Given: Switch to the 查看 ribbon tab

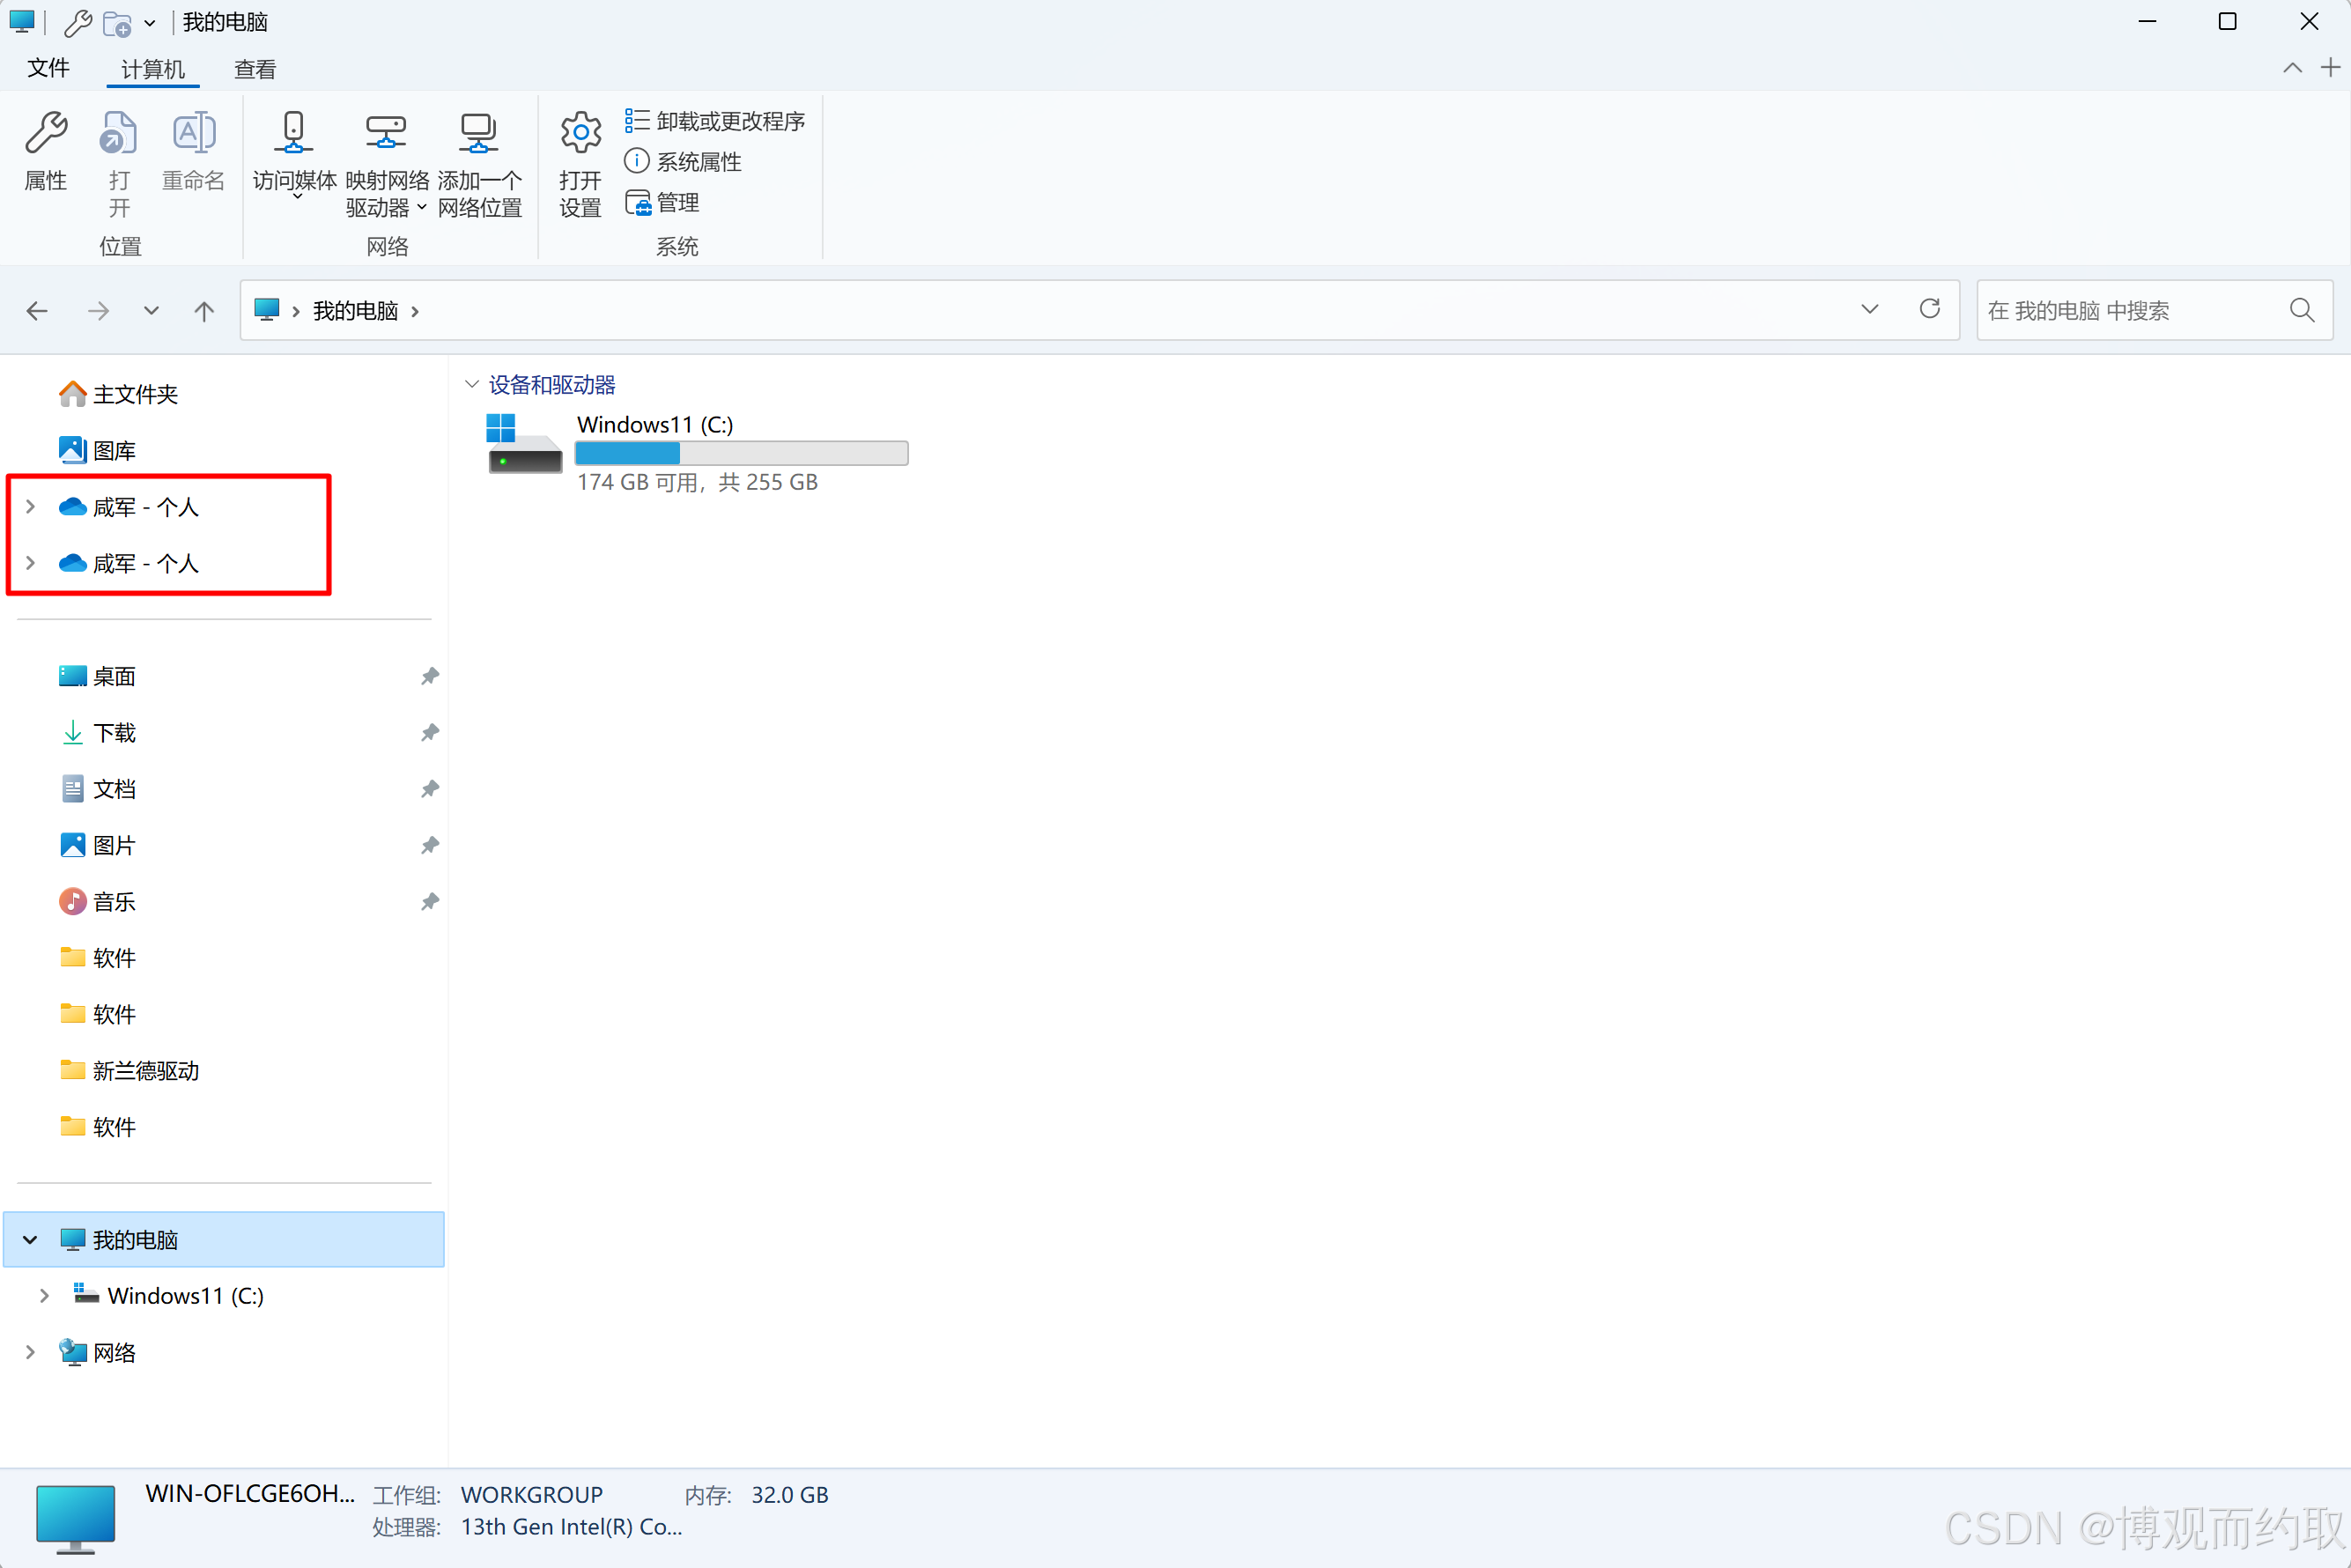Looking at the screenshot, I should click(254, 69).
